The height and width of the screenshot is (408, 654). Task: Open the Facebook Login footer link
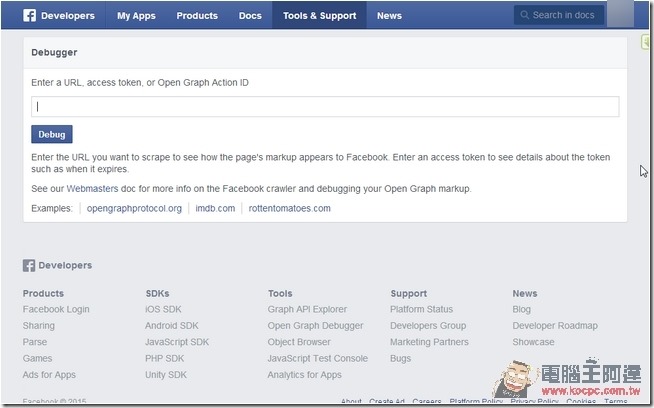[56, 310]
